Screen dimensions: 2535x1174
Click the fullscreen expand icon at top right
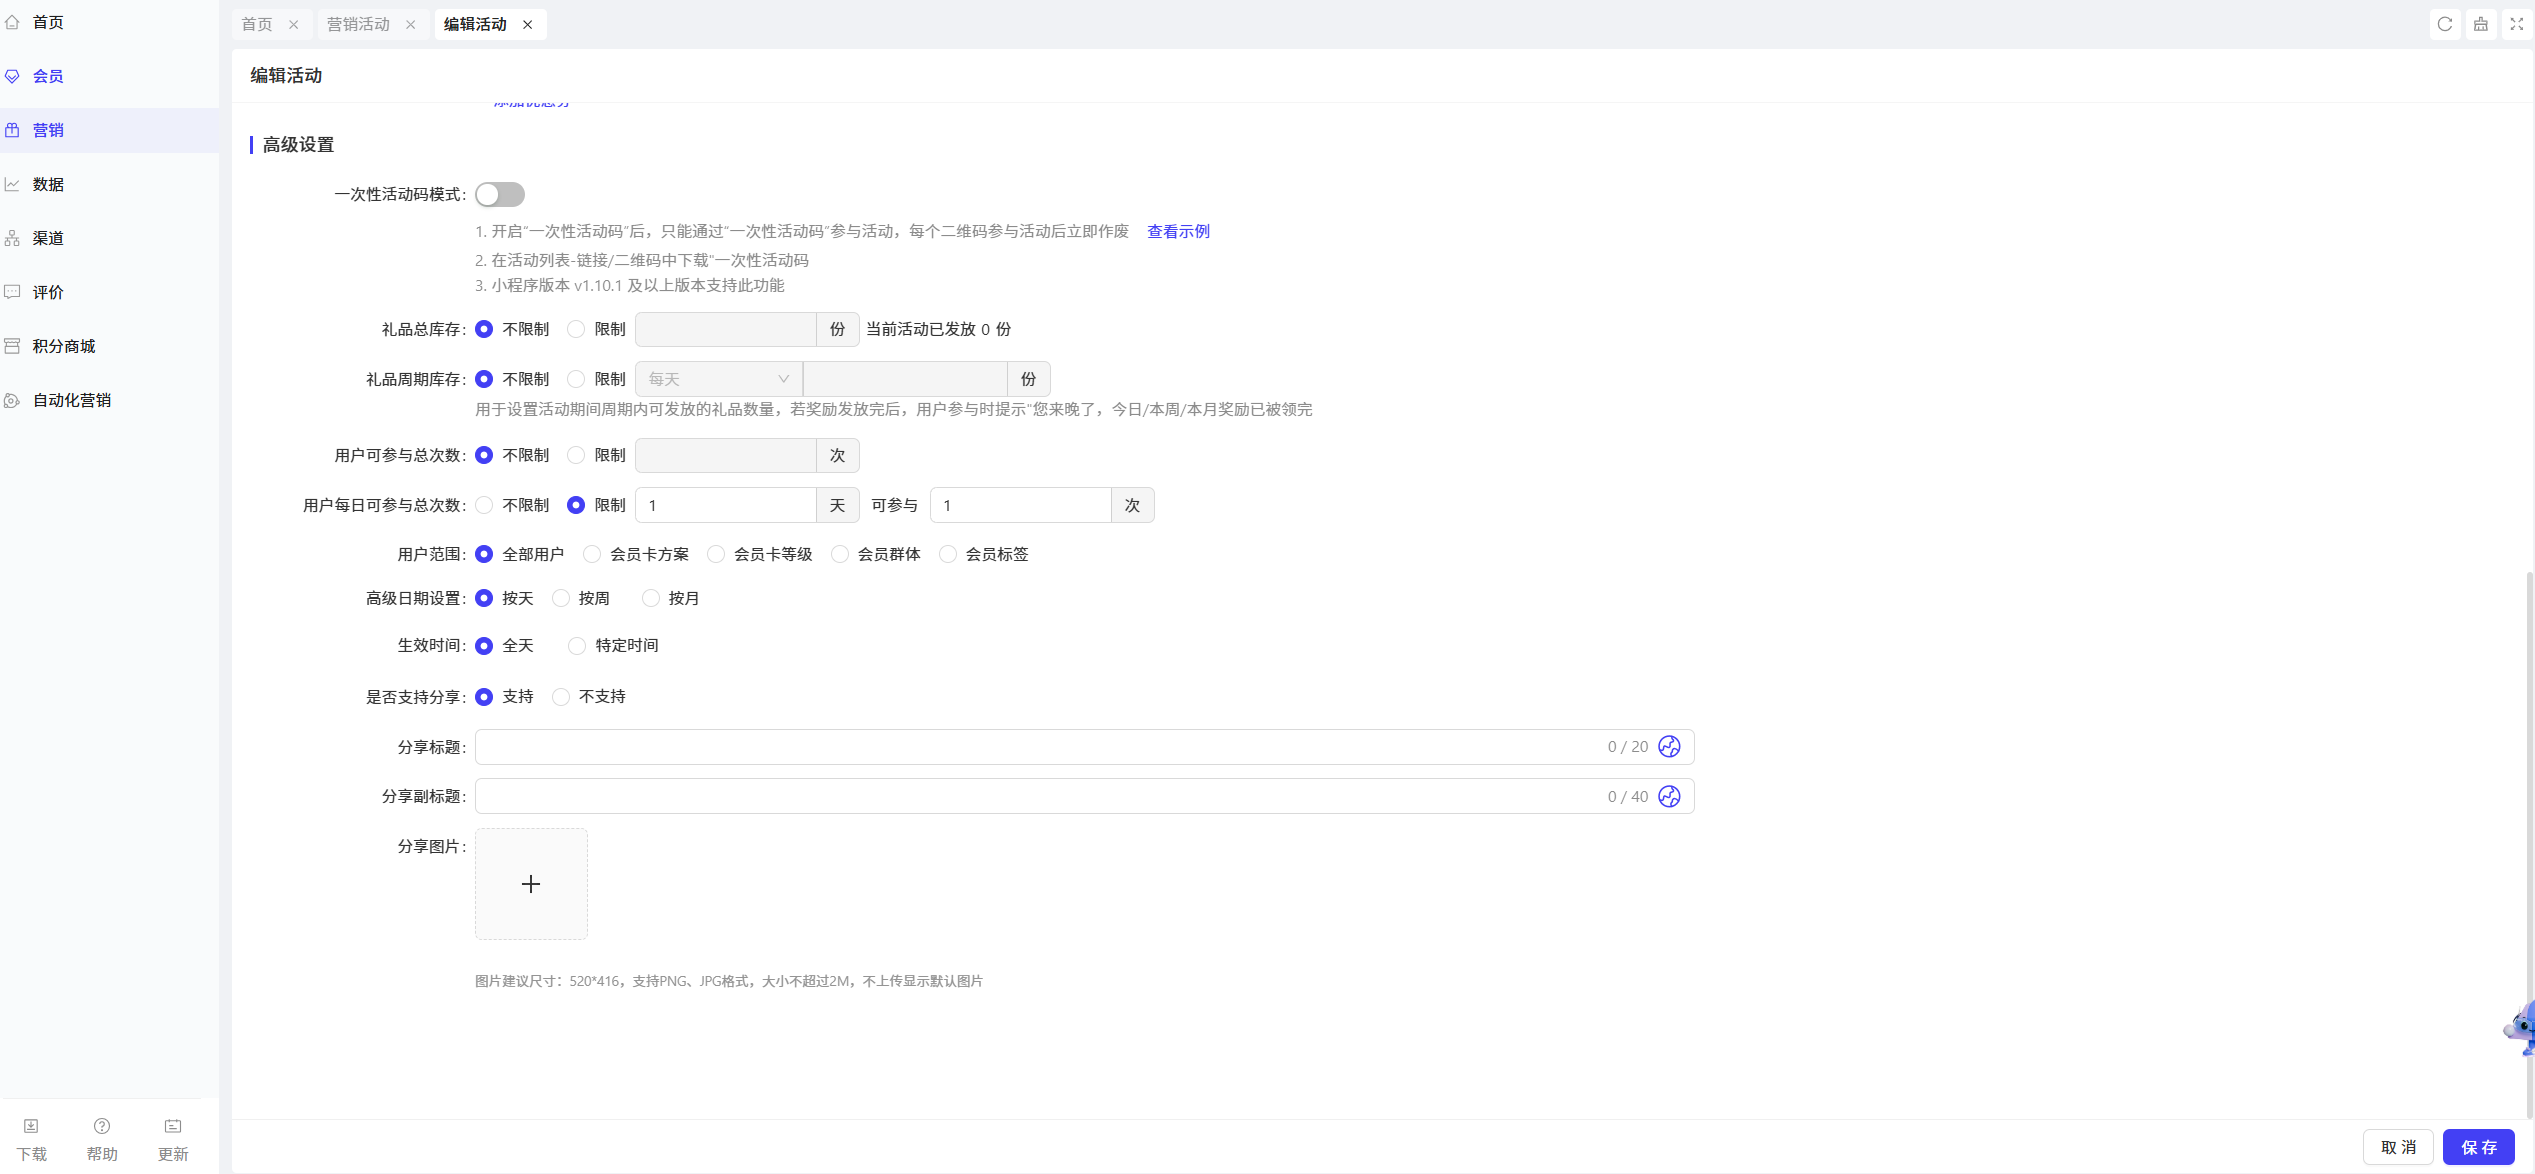click(x=2517, y=24)
